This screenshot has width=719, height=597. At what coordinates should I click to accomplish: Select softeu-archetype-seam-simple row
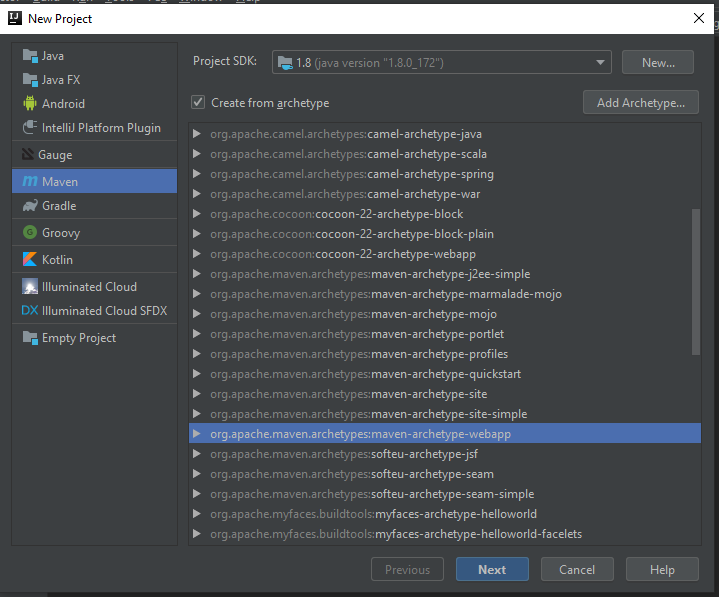tap(445, 494)
